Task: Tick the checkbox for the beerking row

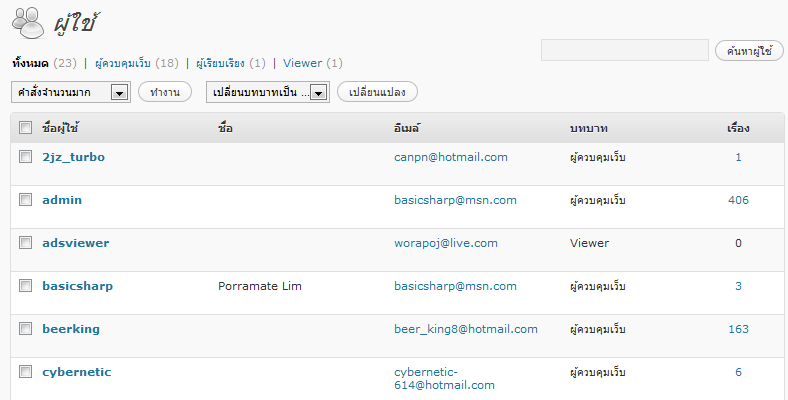Action: (26, 329)
